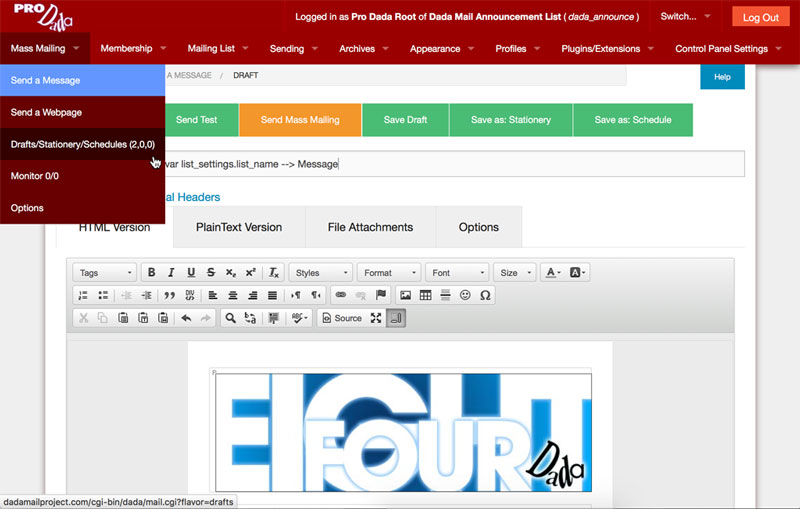800x509 pixels.
Task: Insert a numbered list
Action: coord(83,295)
